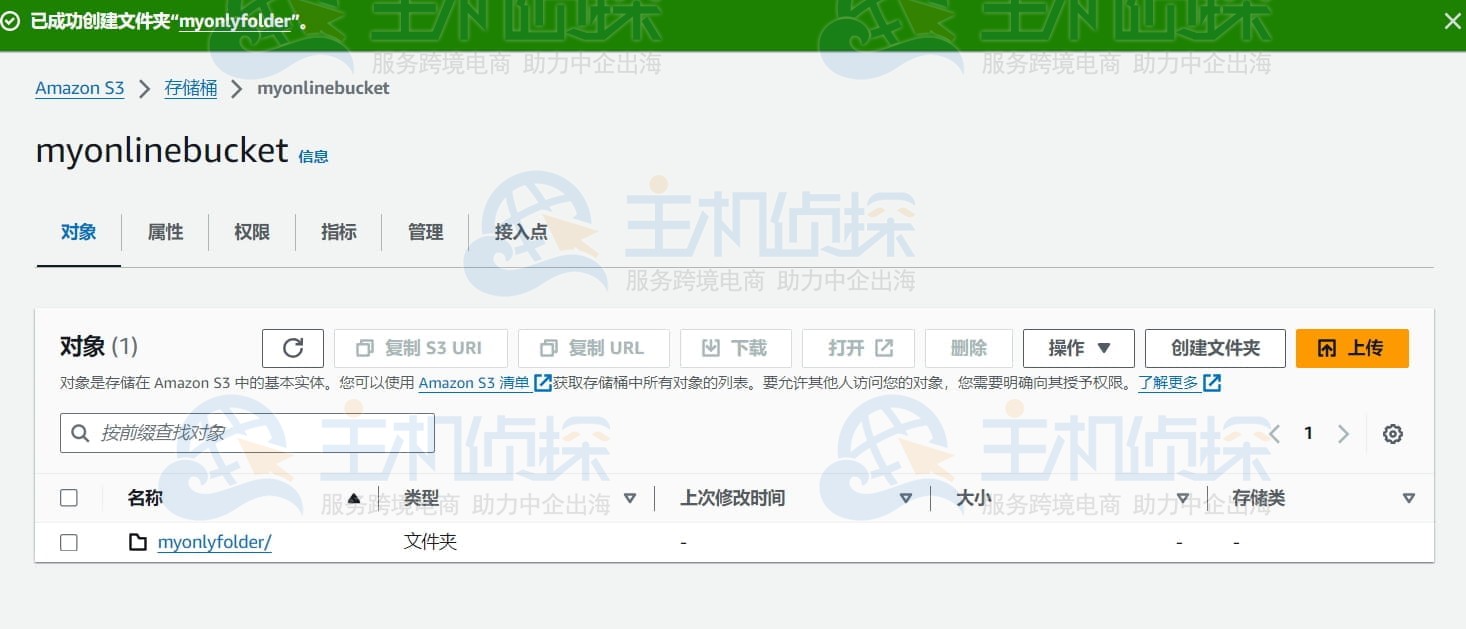Switch to the 管理 tab

click(x=425, y=232)
